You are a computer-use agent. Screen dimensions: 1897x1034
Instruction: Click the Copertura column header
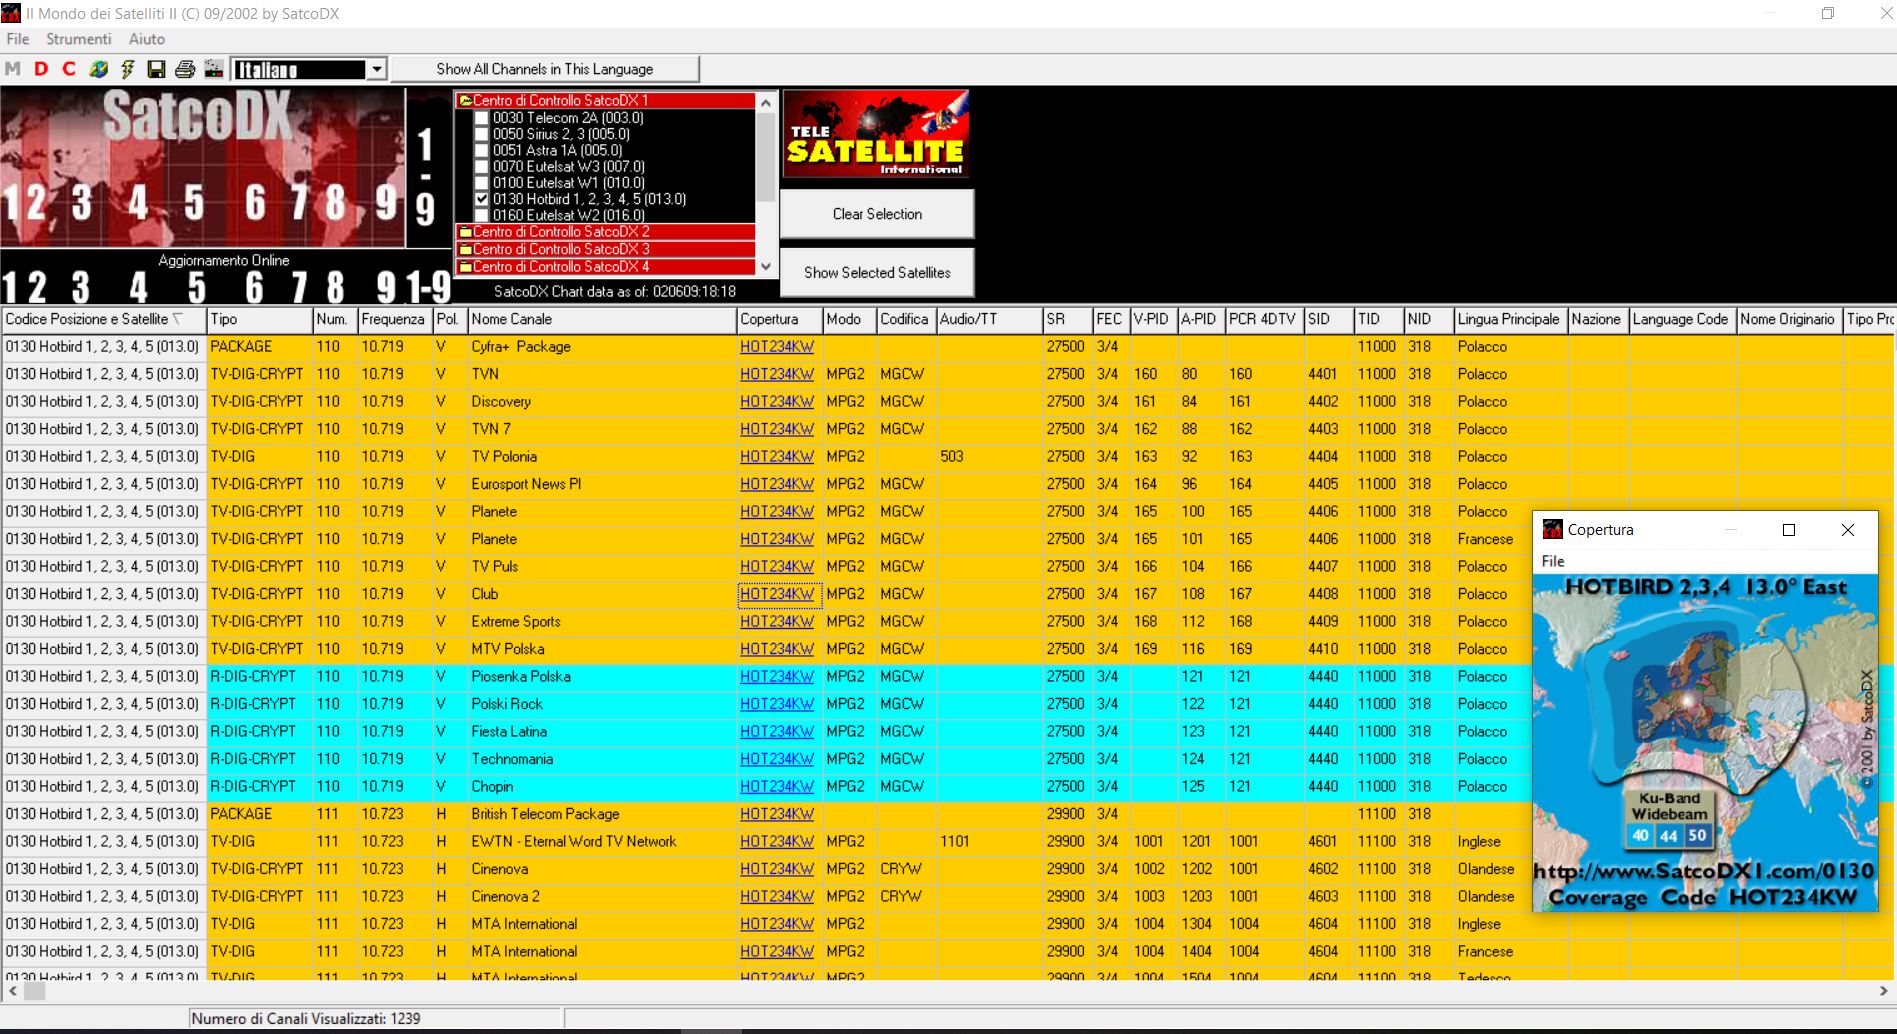pyautogui.click(x=779, y=319)
